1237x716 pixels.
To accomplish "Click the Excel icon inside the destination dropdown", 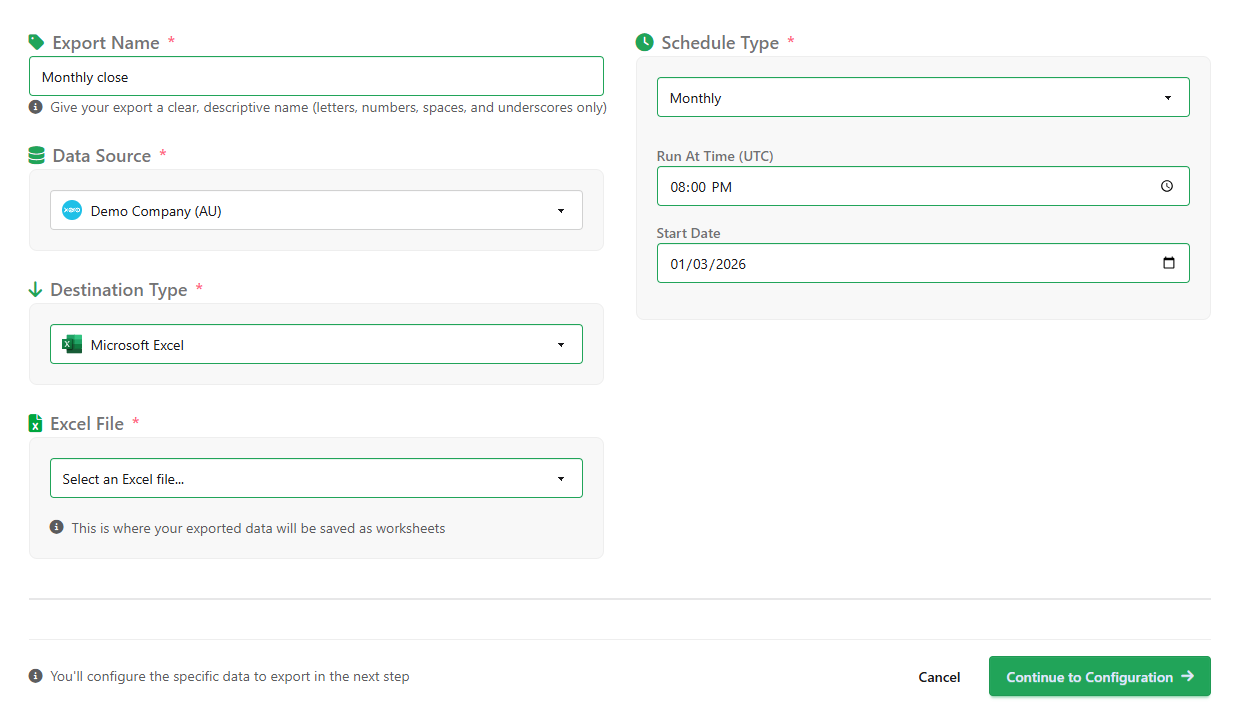I will pos(71,343).
